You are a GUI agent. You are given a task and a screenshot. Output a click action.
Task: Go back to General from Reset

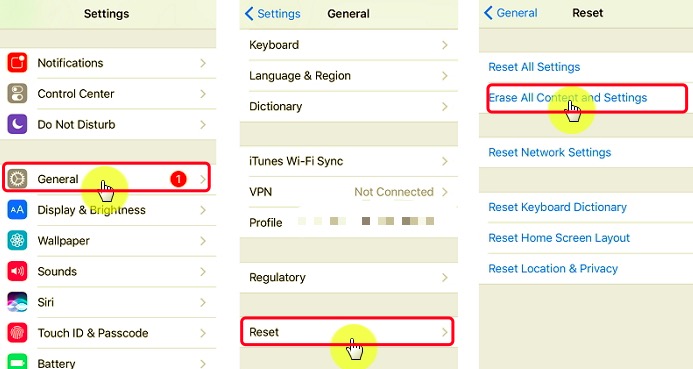click(x=510, y=13)
